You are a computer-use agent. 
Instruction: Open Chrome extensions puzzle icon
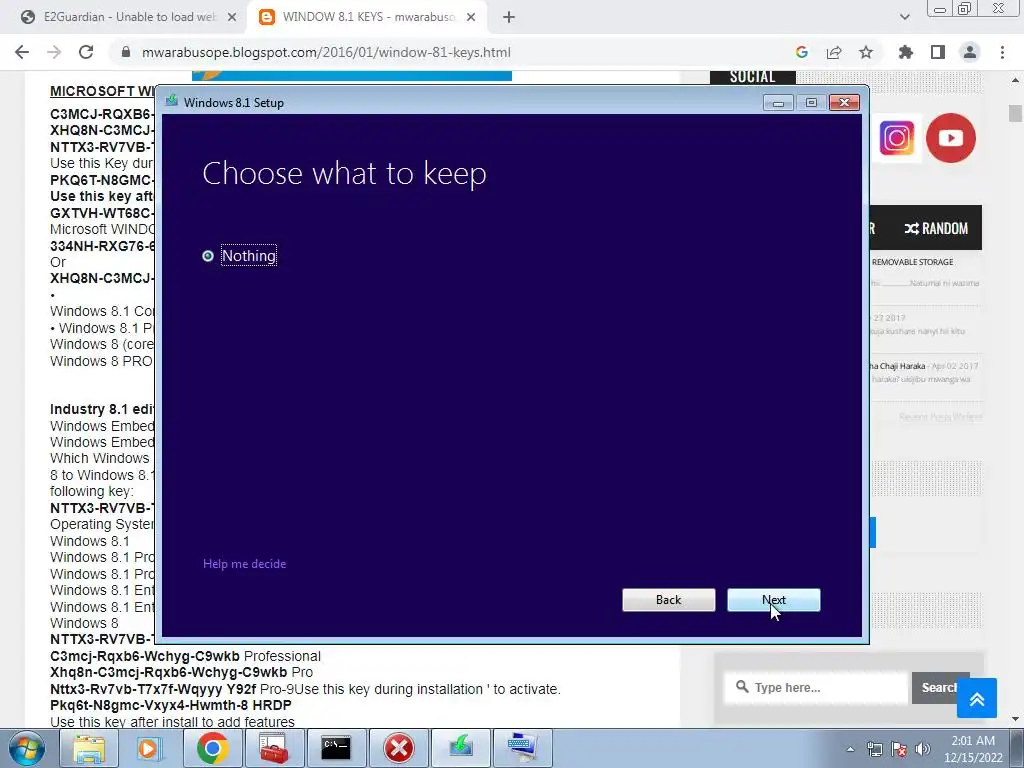click(x=905, y=52)
